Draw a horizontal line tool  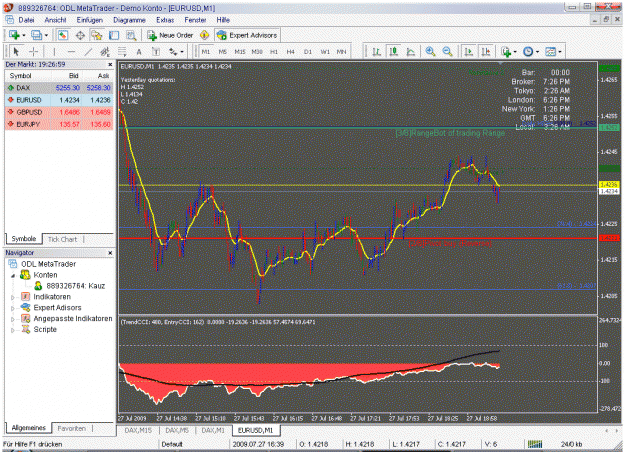71,51
